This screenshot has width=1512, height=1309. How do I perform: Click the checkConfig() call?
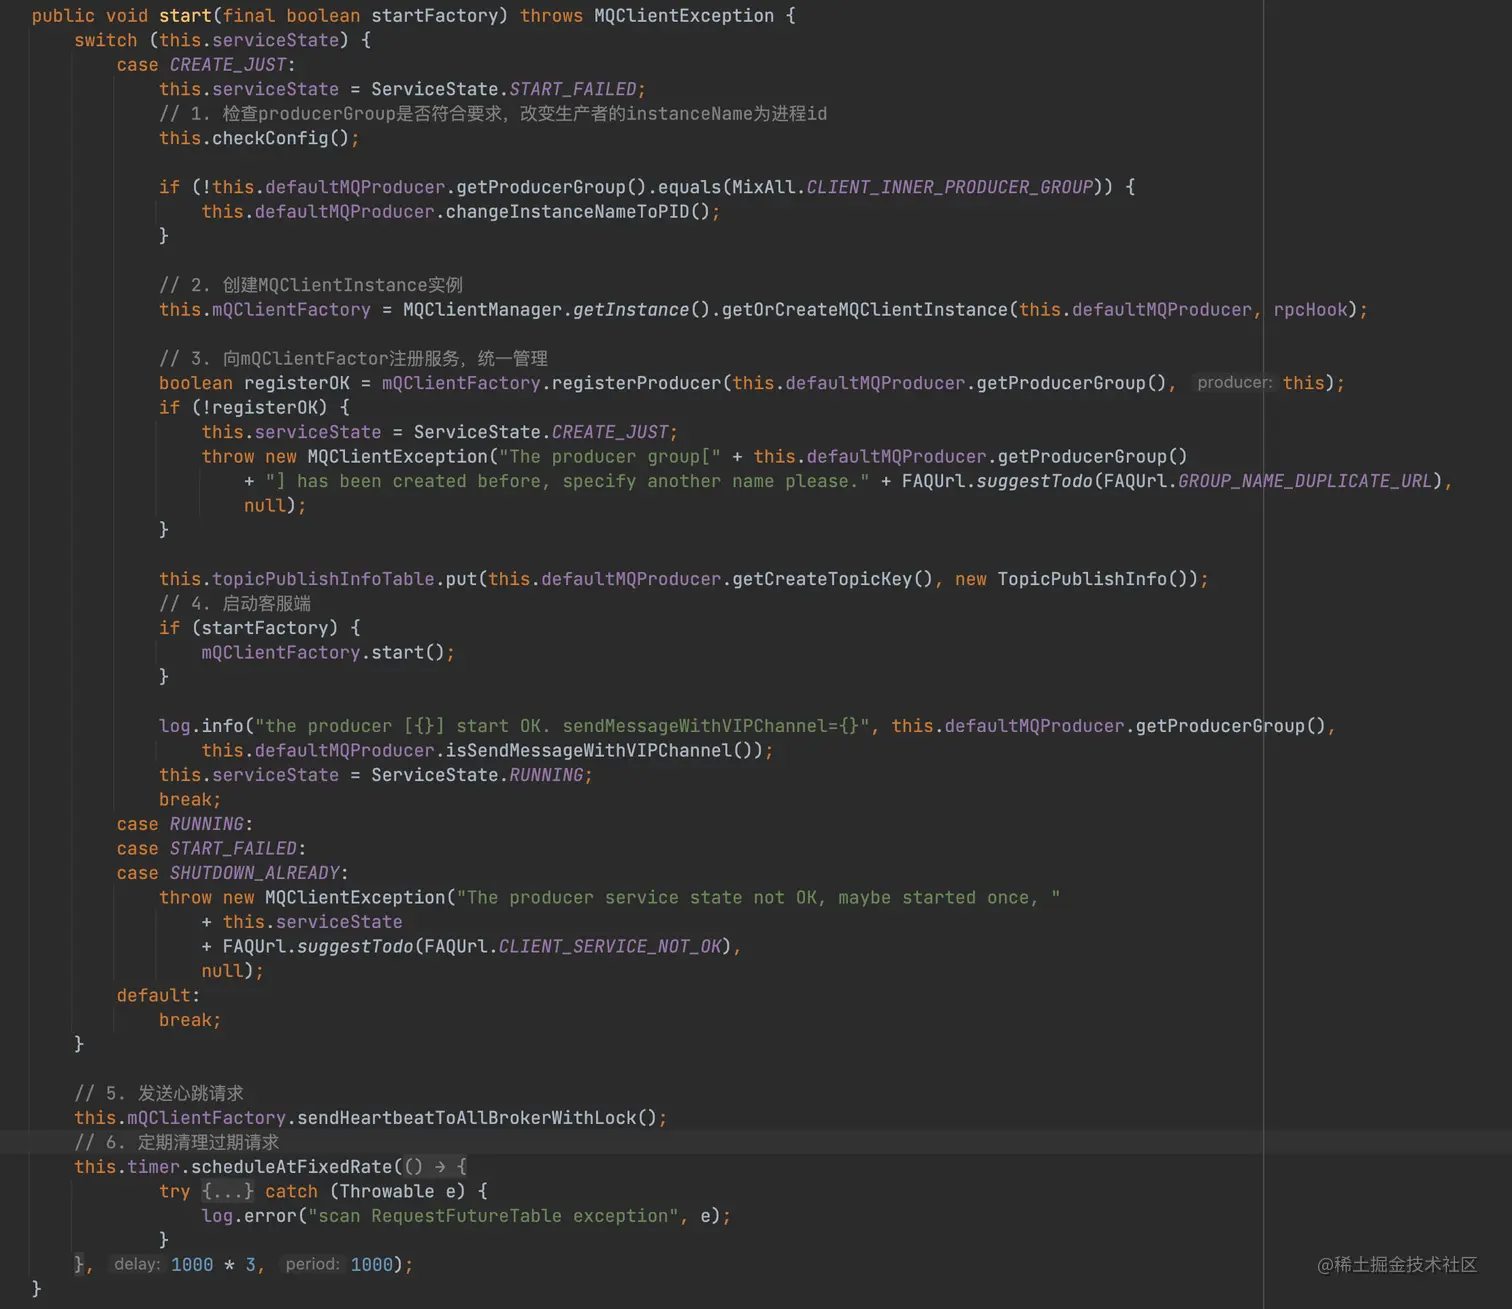(280, 138)
